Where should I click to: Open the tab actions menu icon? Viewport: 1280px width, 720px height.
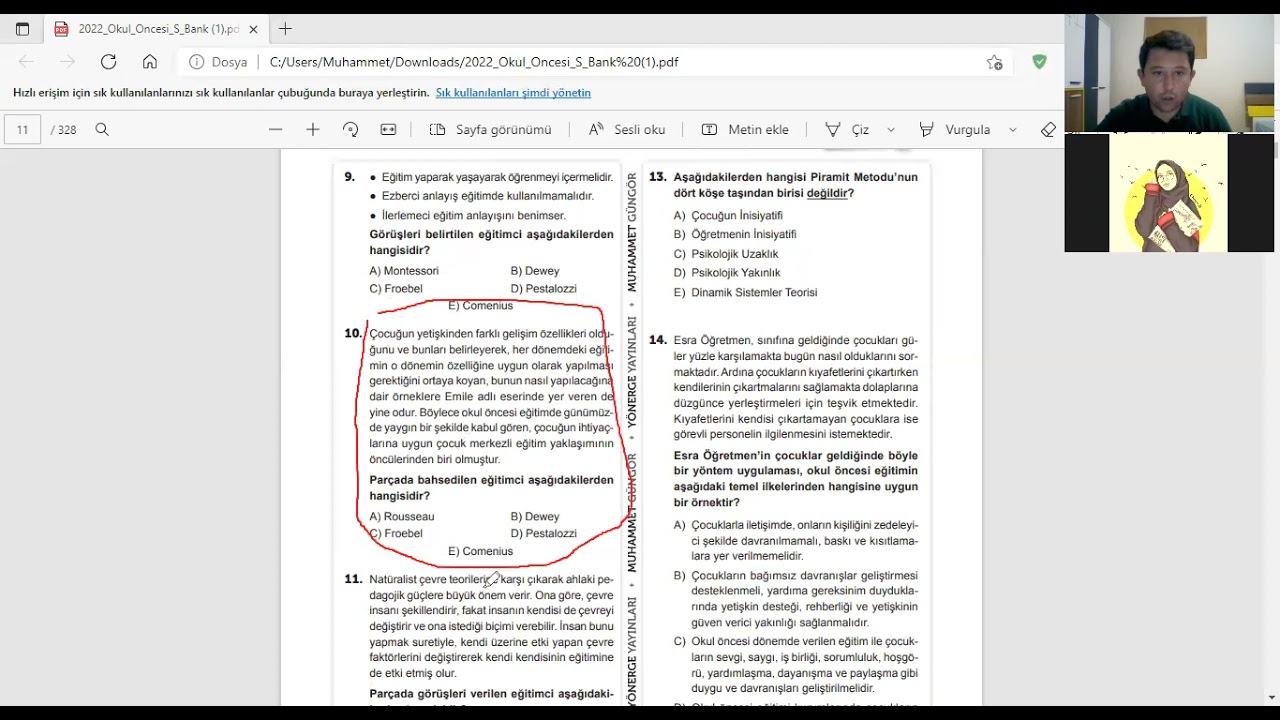click(22, 29)
